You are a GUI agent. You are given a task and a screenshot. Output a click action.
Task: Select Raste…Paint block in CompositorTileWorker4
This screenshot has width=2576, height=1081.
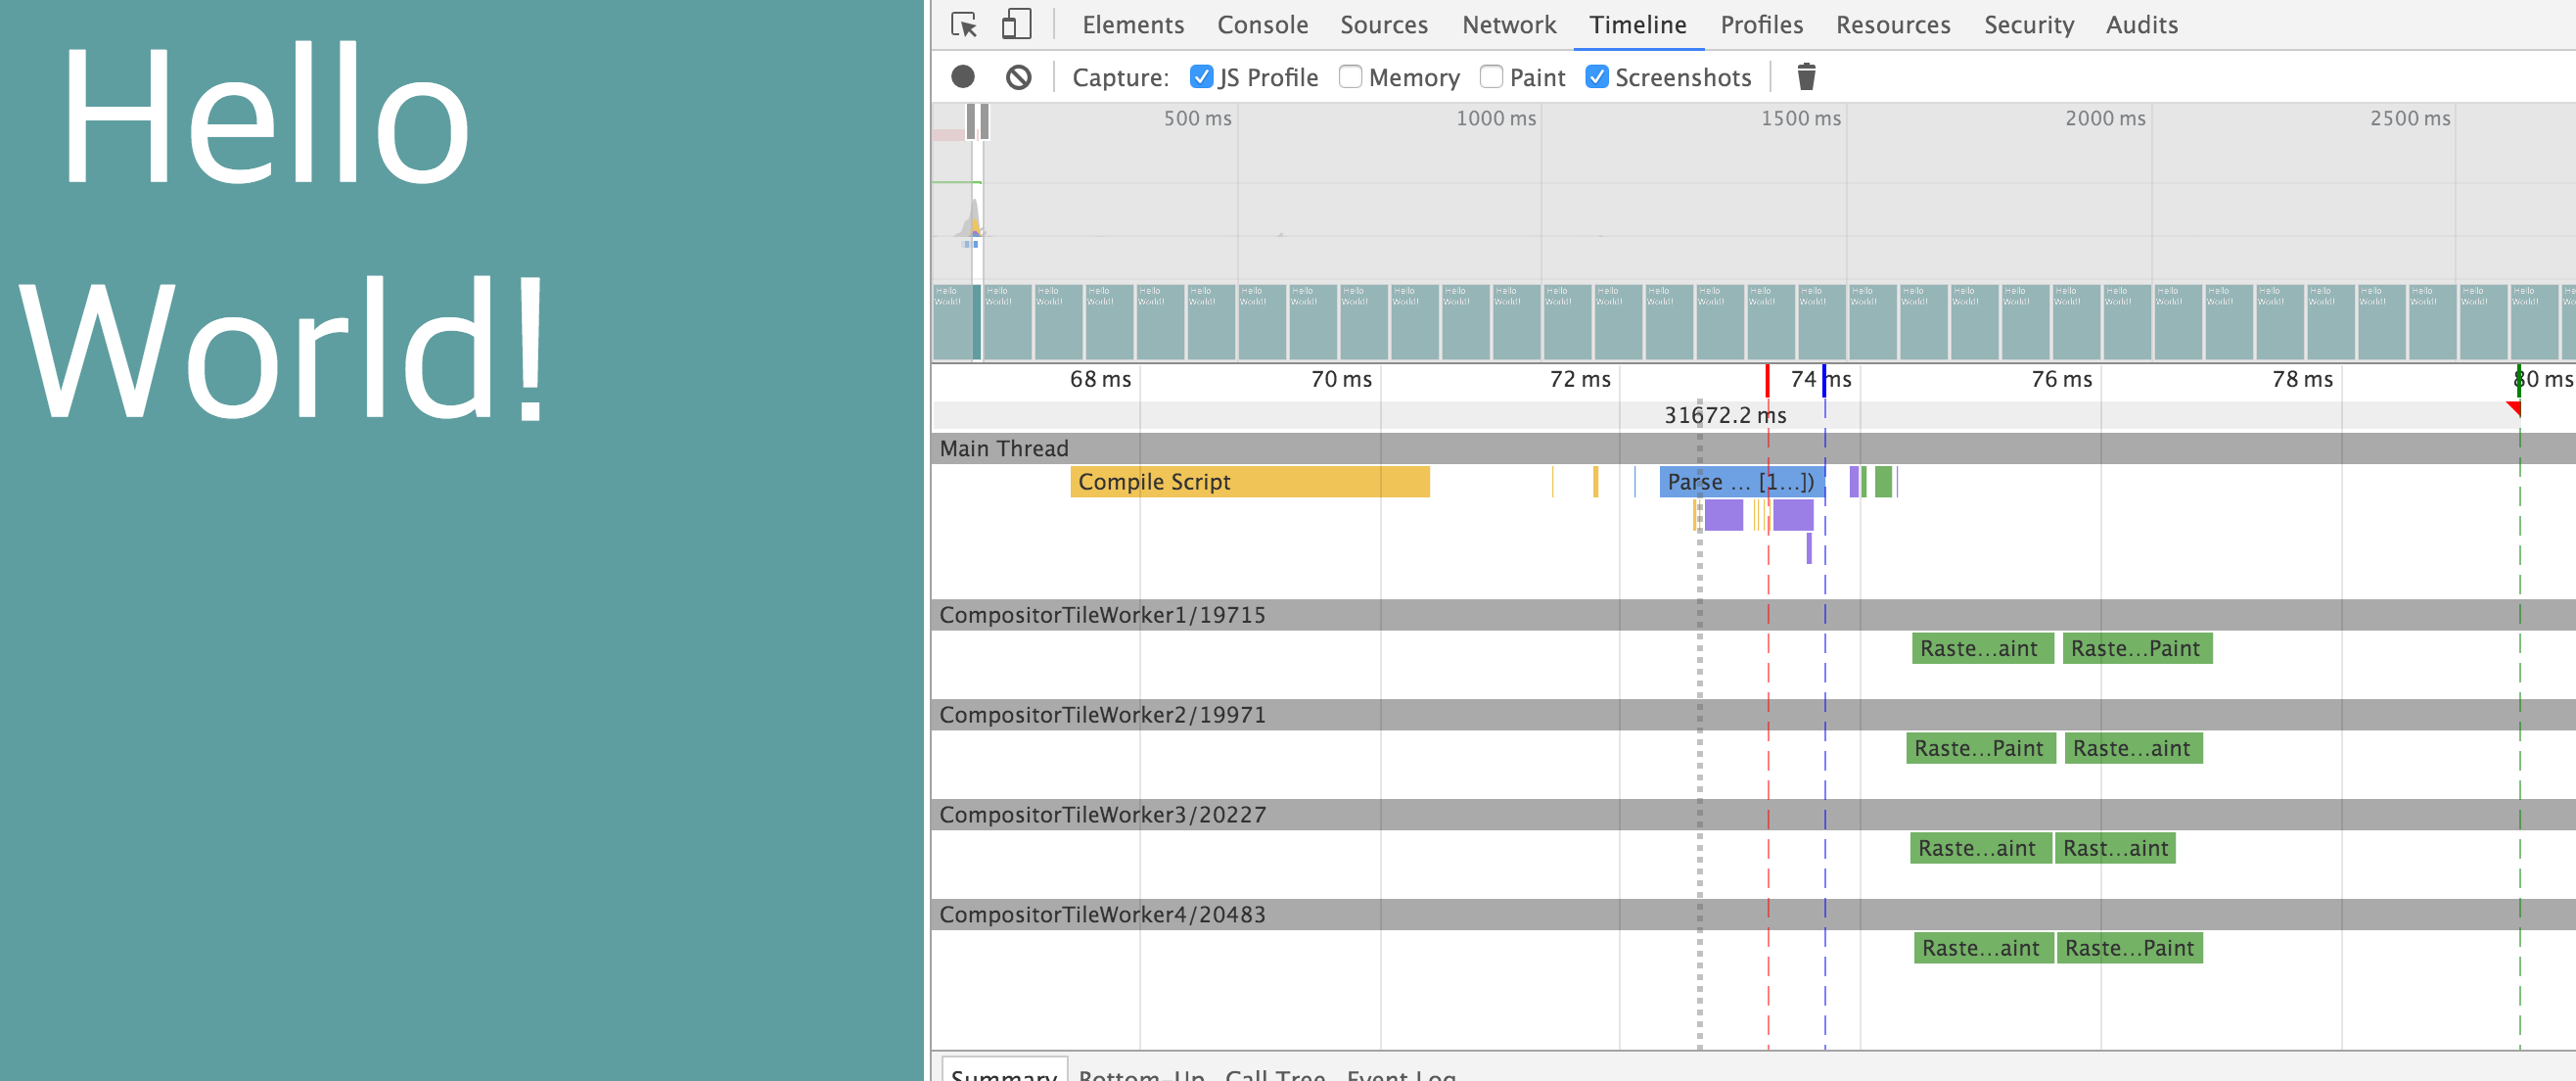(x=2130, y=948)
